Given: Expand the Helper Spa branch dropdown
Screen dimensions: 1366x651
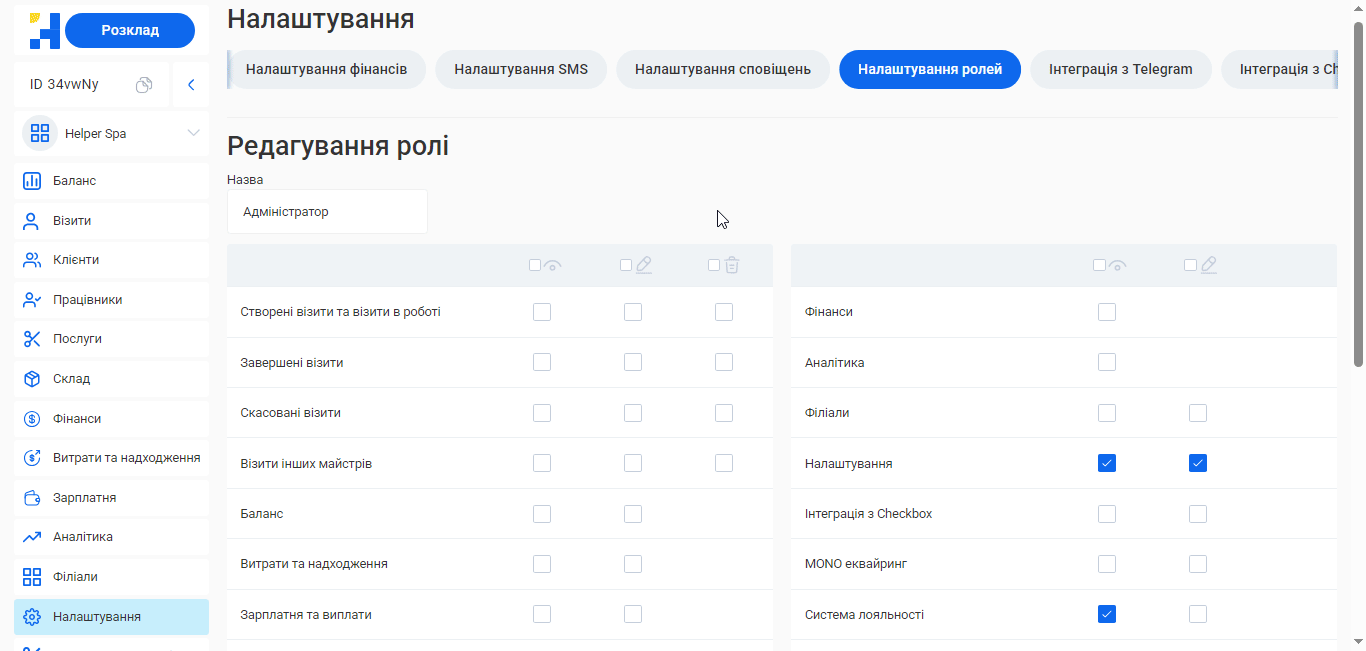Looking at the screenshot, I should pos(193,133).
